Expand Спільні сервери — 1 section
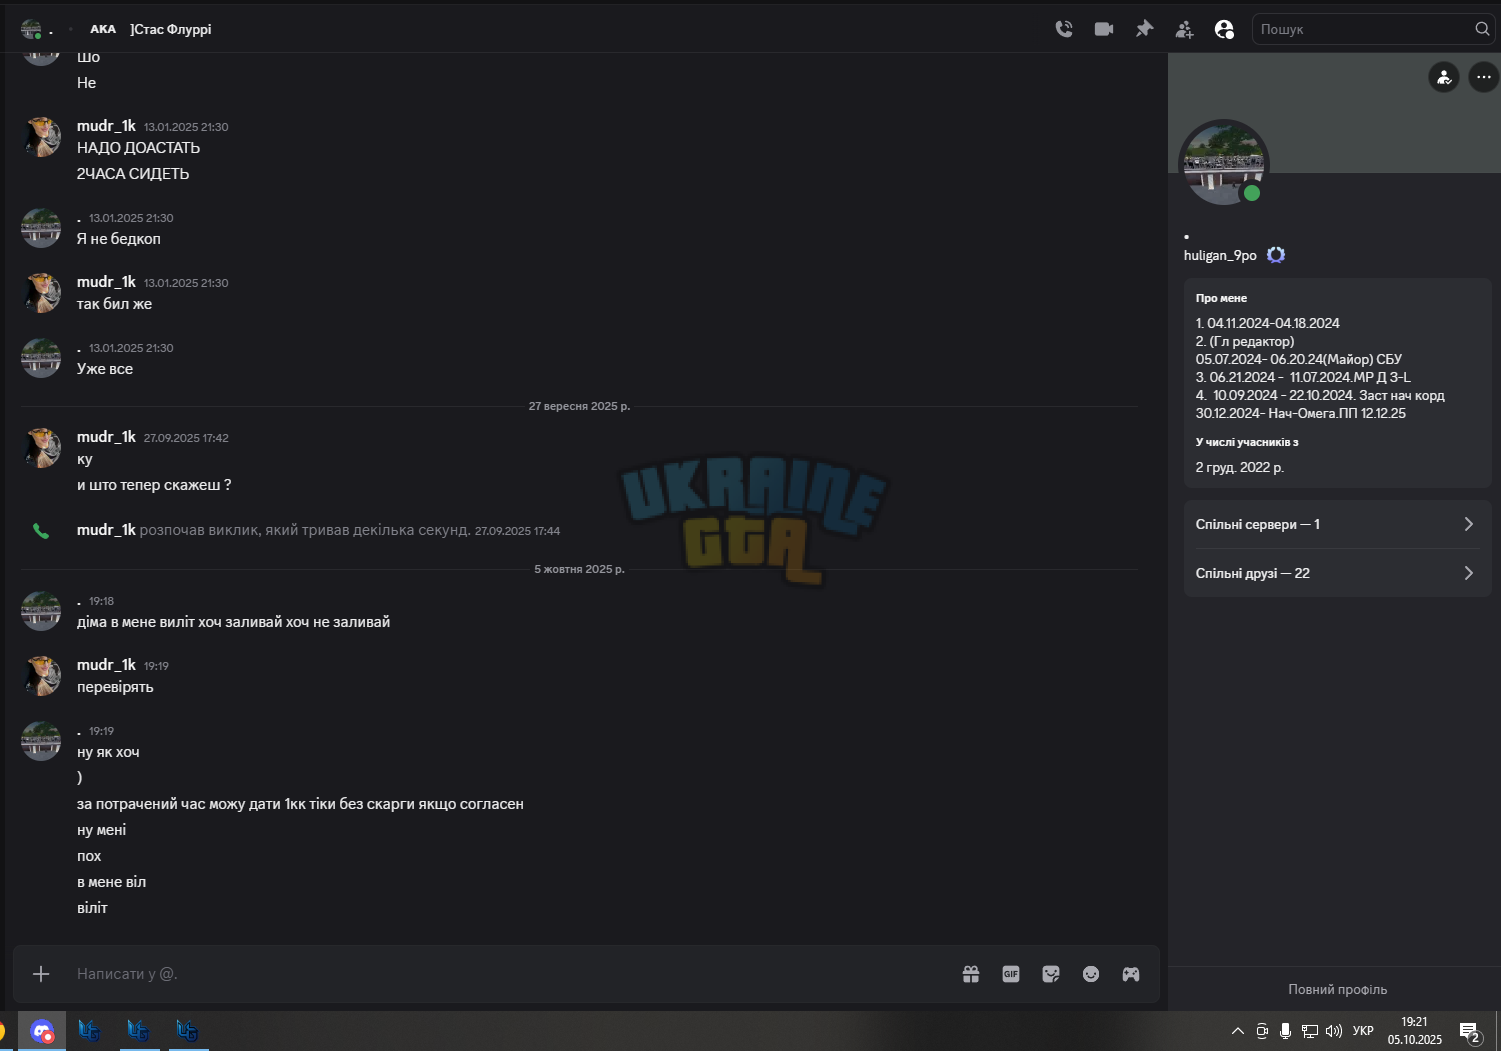This screenshot has width=1501, height=1051. tap(1337, 524)
